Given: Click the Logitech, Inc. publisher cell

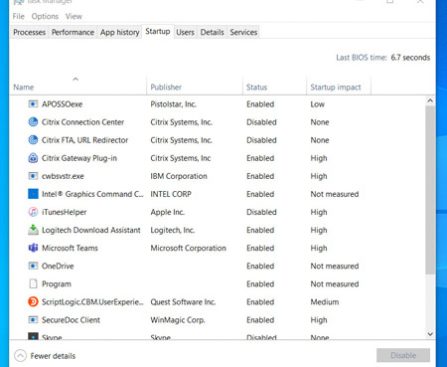Looking at the screenshot, I should [173, 230].
